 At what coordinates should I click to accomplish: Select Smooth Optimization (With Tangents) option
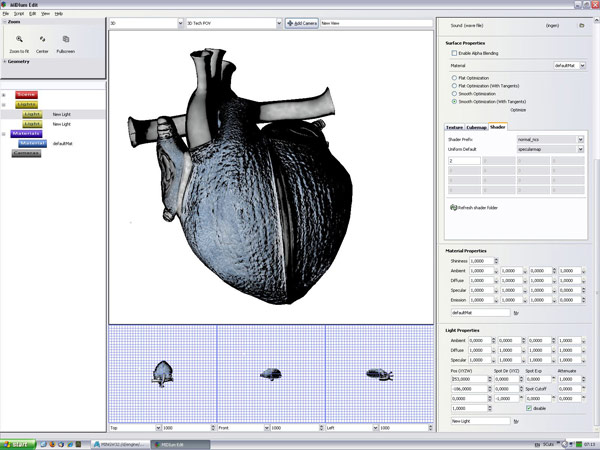(454, 102)
